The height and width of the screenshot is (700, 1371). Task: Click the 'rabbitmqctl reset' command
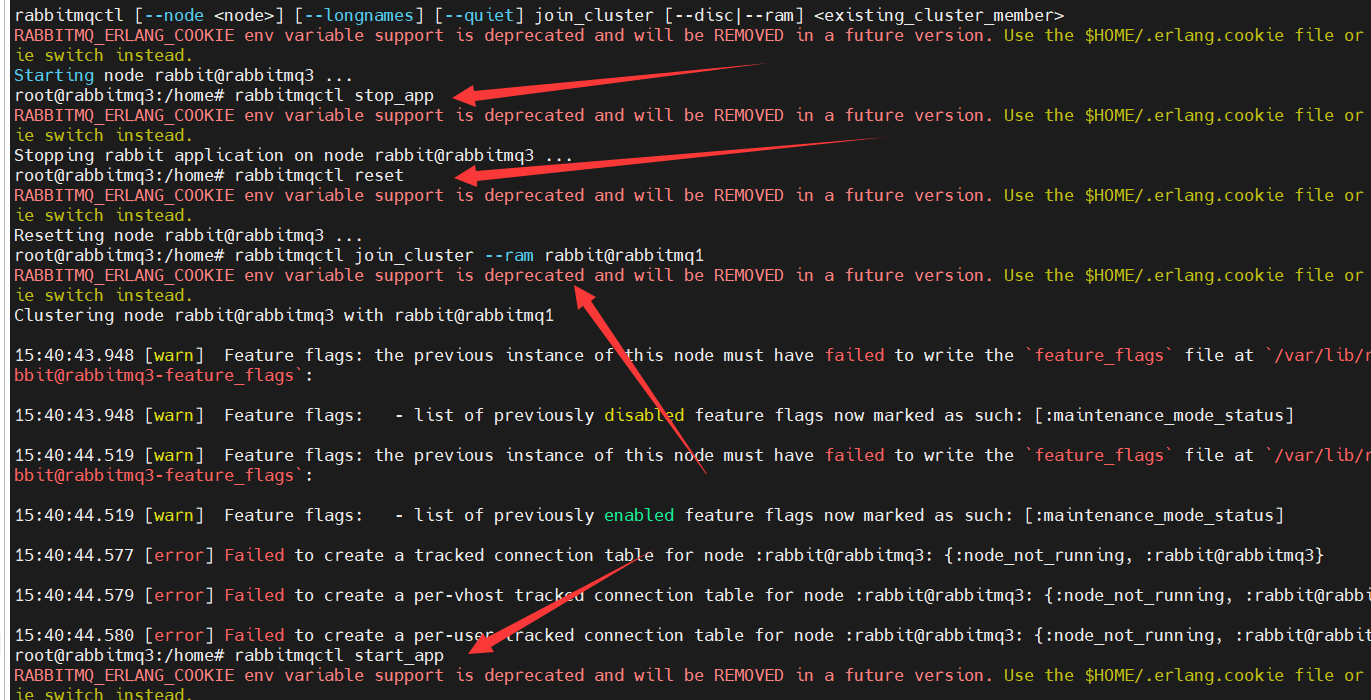pyautogui.click(x=319, y=175)
